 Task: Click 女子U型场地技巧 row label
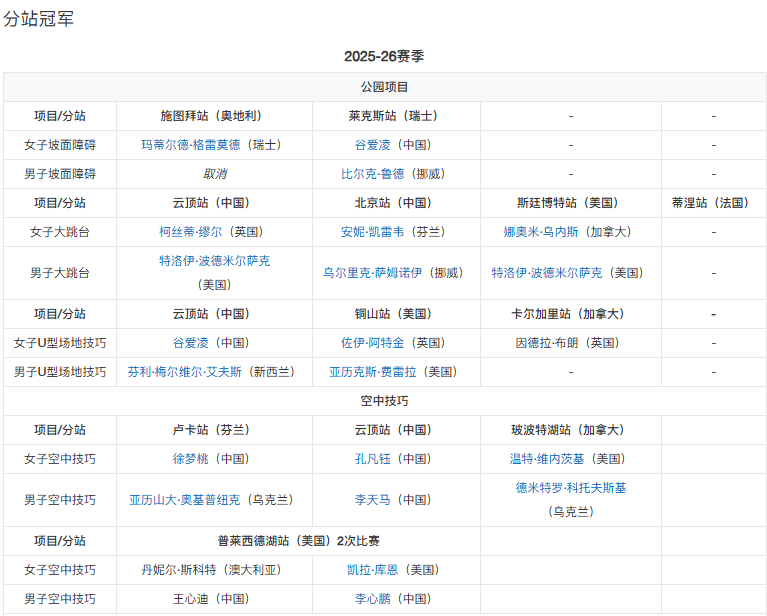pos(60,342)
